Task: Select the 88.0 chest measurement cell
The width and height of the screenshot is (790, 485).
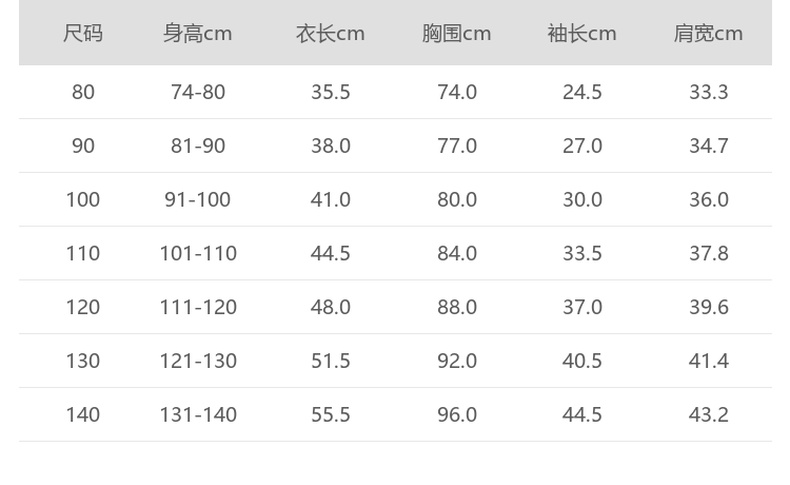Action: 456,307
